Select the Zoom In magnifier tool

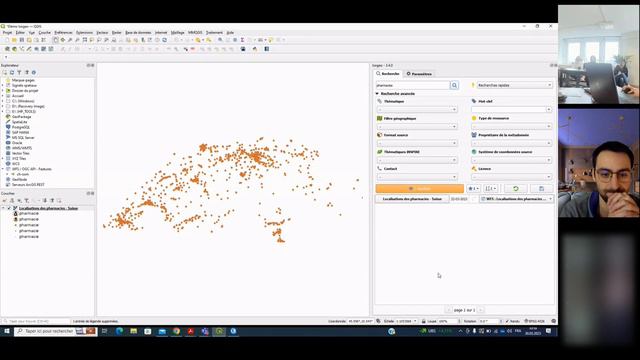tap(70, 40)
